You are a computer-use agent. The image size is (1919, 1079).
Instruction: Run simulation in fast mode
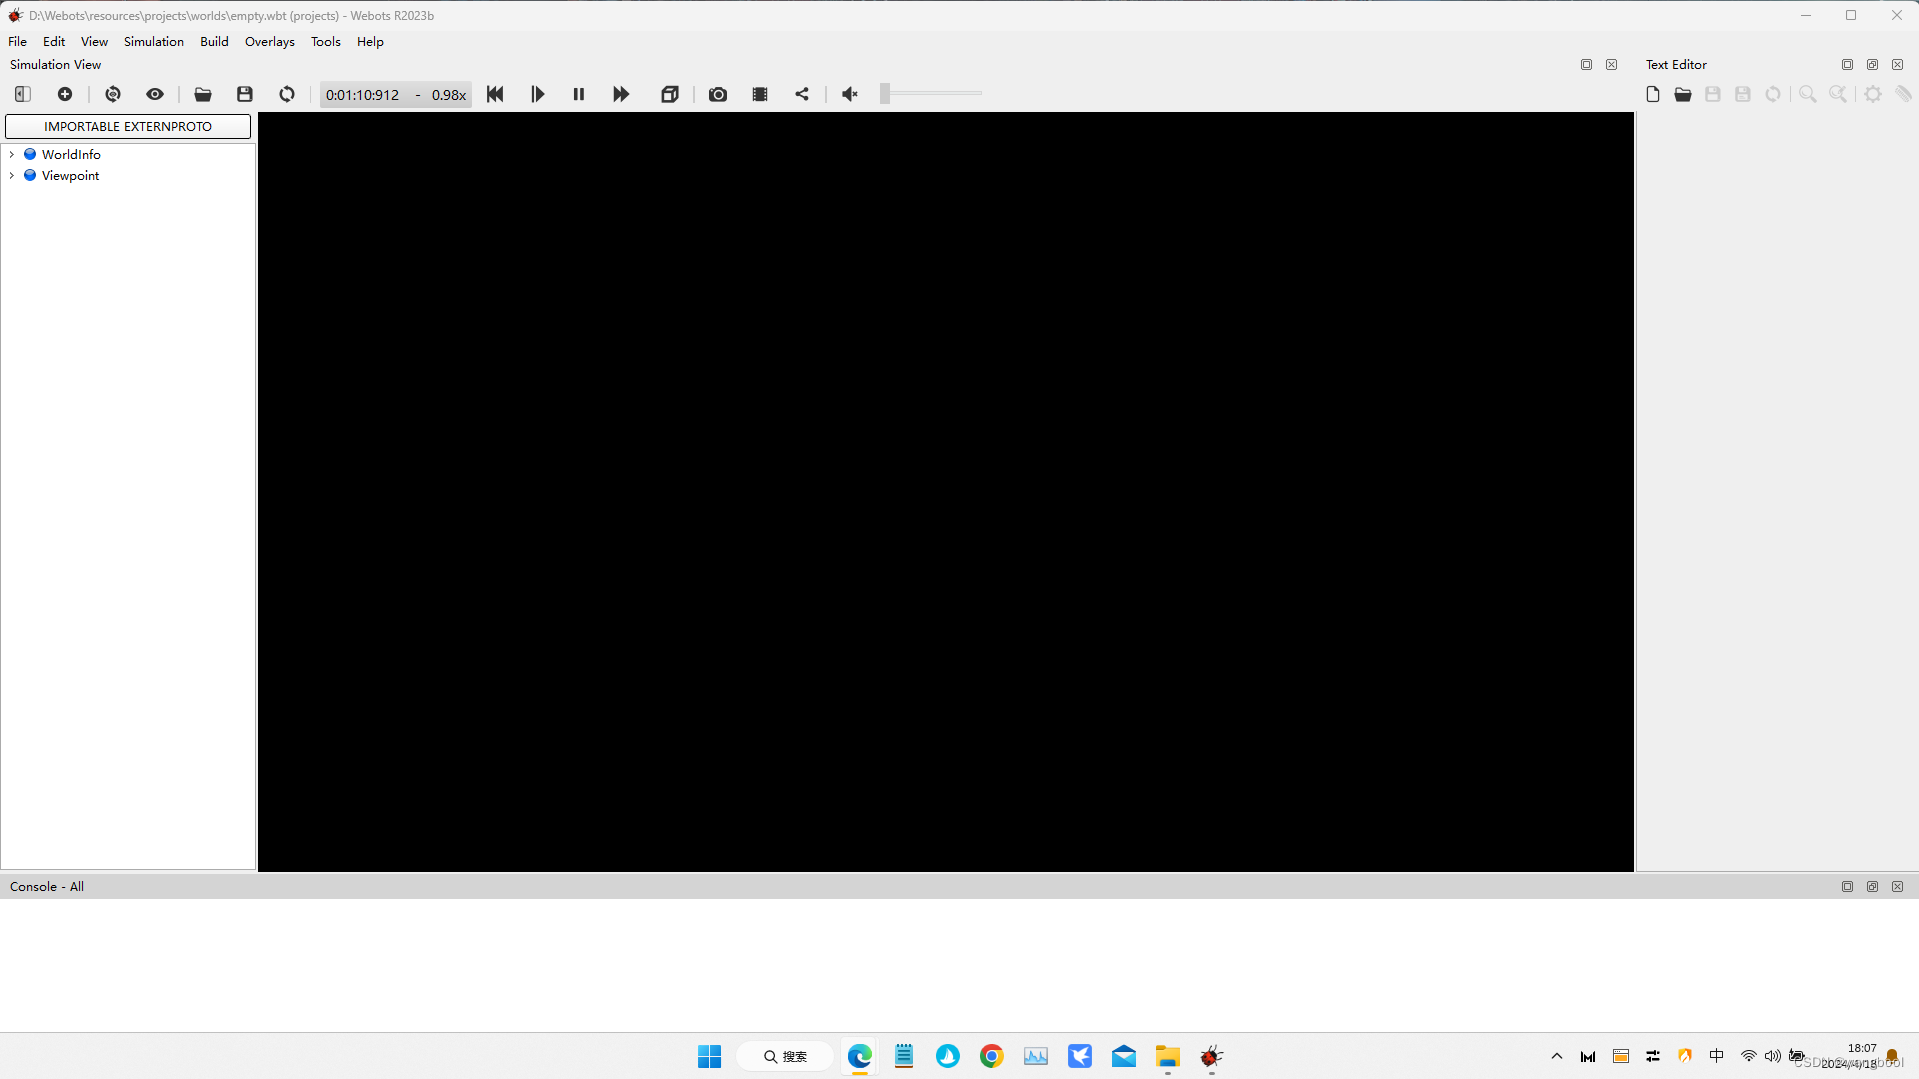coord(621,94)
